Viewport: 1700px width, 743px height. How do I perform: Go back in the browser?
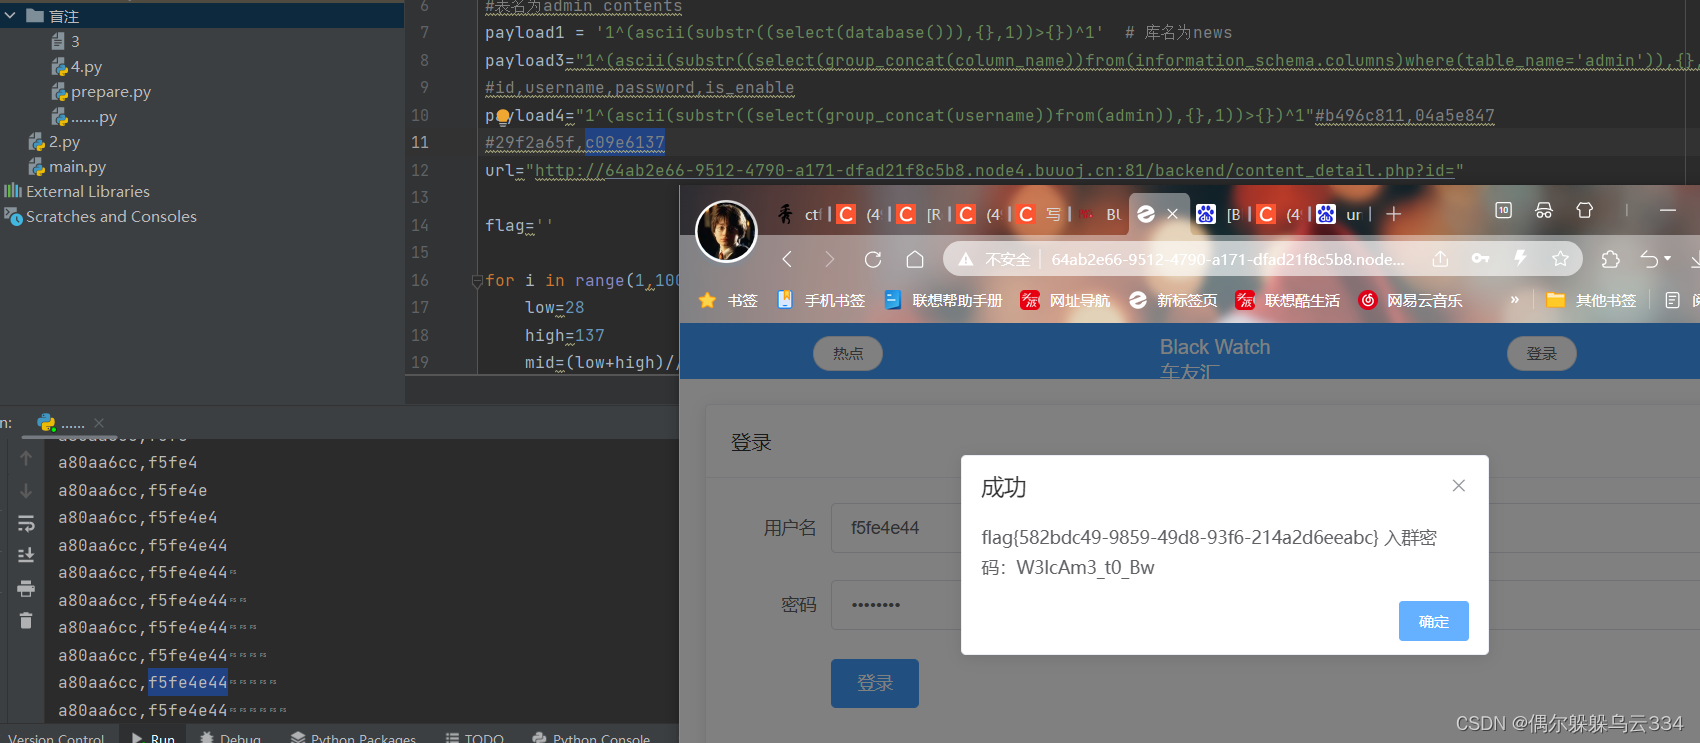(787, 259)
